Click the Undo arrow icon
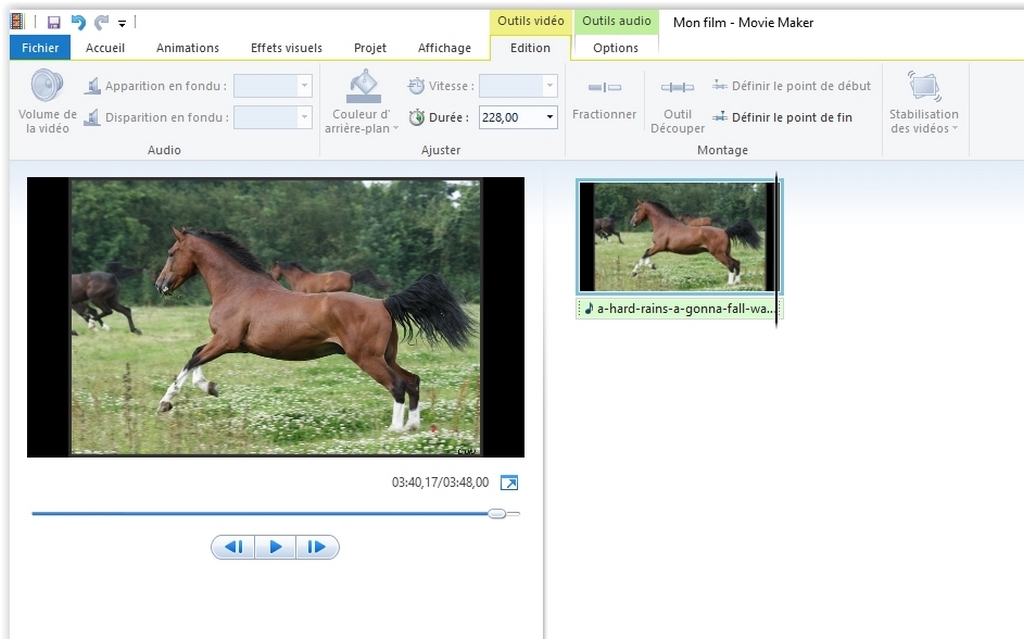 [x=78, y=22]
